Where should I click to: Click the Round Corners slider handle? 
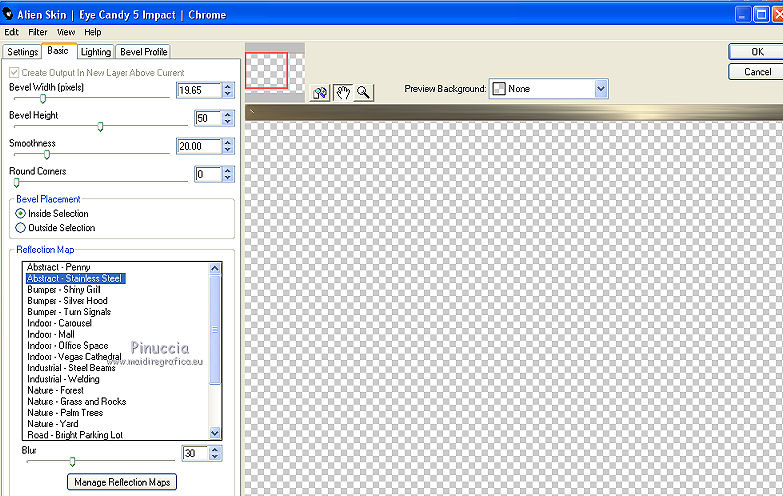[16, 182]
